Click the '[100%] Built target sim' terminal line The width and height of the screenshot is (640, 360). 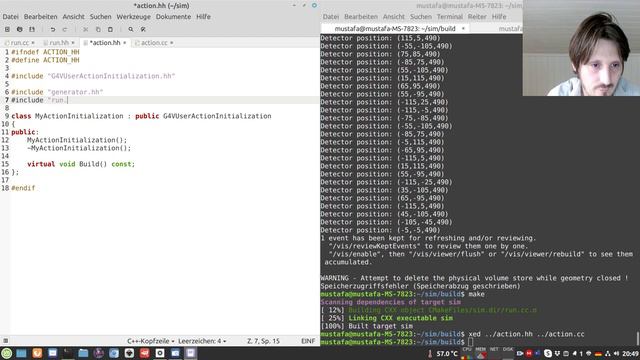coord(367,326)
